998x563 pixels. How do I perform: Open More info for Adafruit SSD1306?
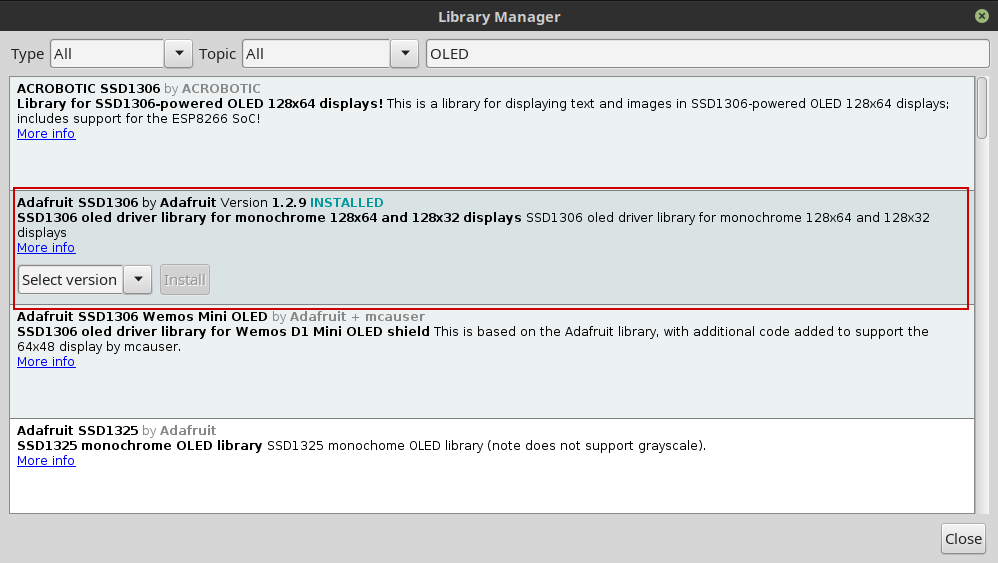[x=46, y=247]
